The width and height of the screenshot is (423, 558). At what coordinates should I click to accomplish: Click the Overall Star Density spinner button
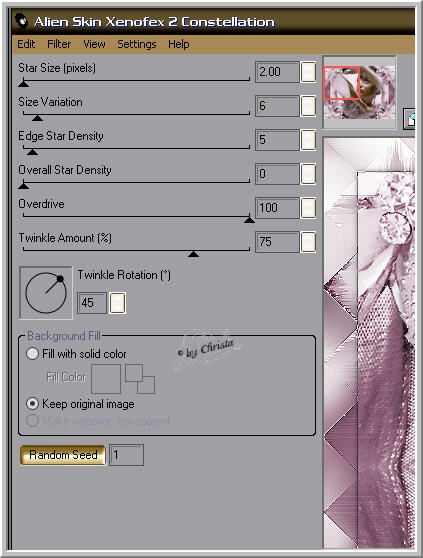point(308,174)
